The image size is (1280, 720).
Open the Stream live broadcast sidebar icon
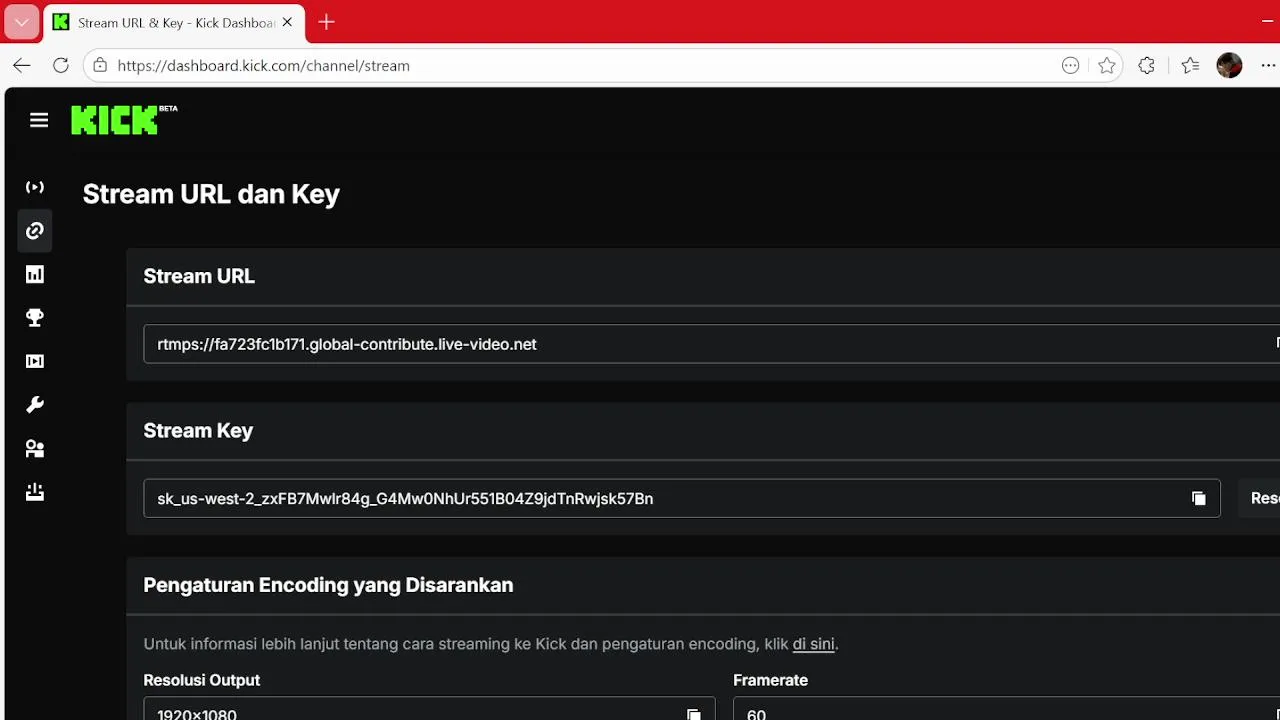click(x=35, y=187)
